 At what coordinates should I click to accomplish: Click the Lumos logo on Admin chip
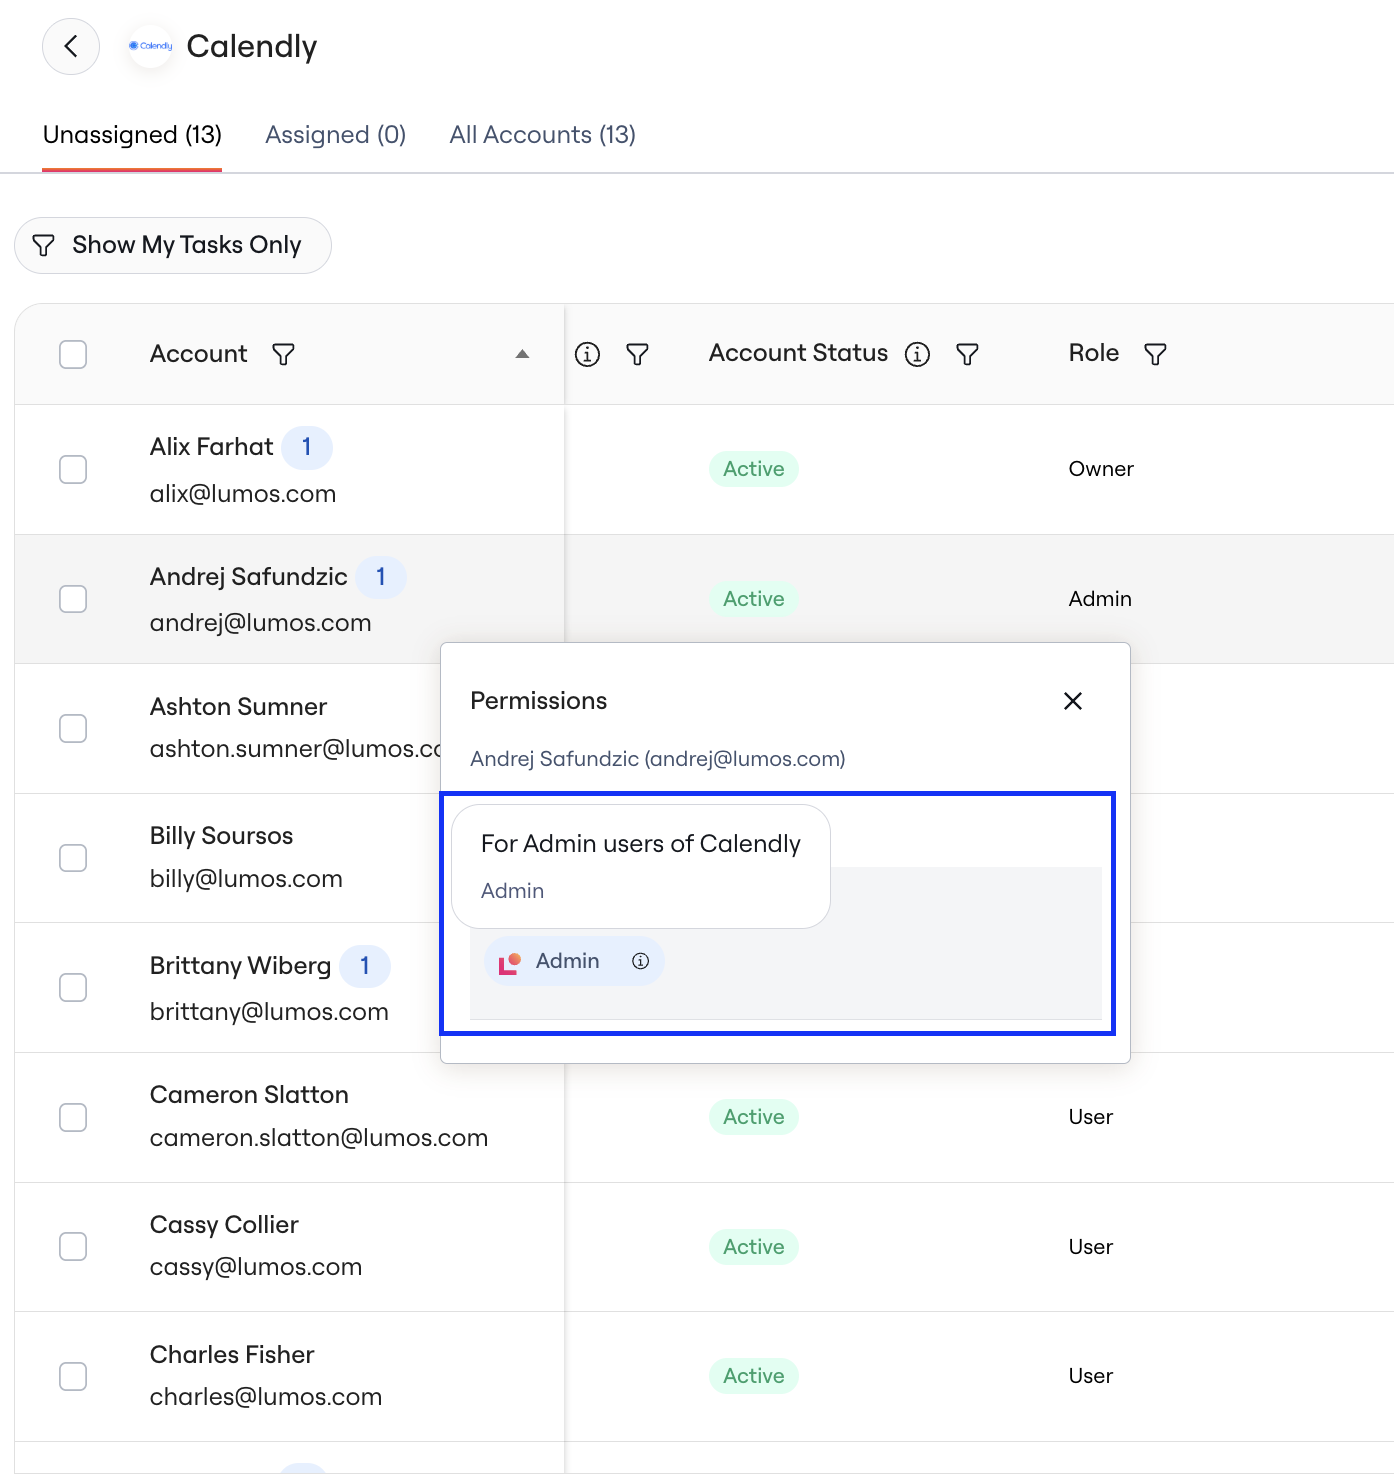tap(510, 962)
